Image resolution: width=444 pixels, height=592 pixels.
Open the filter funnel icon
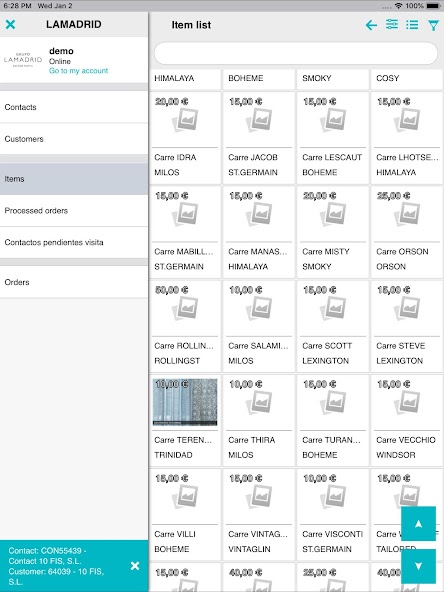click(433, 25)
